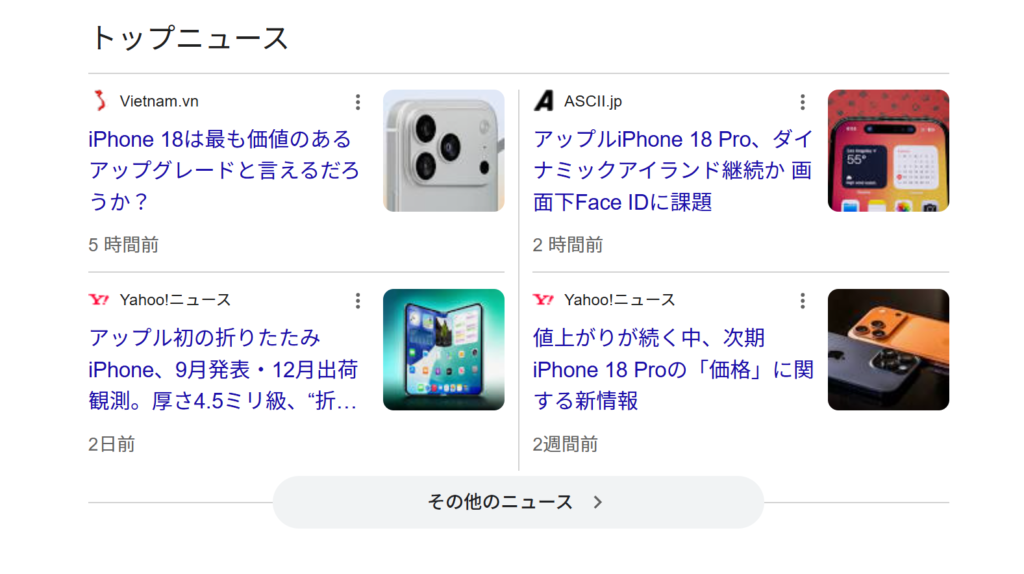
Task: Open the article 'アップル初の折りたたみiPhone'
Action: coord(224,369)
